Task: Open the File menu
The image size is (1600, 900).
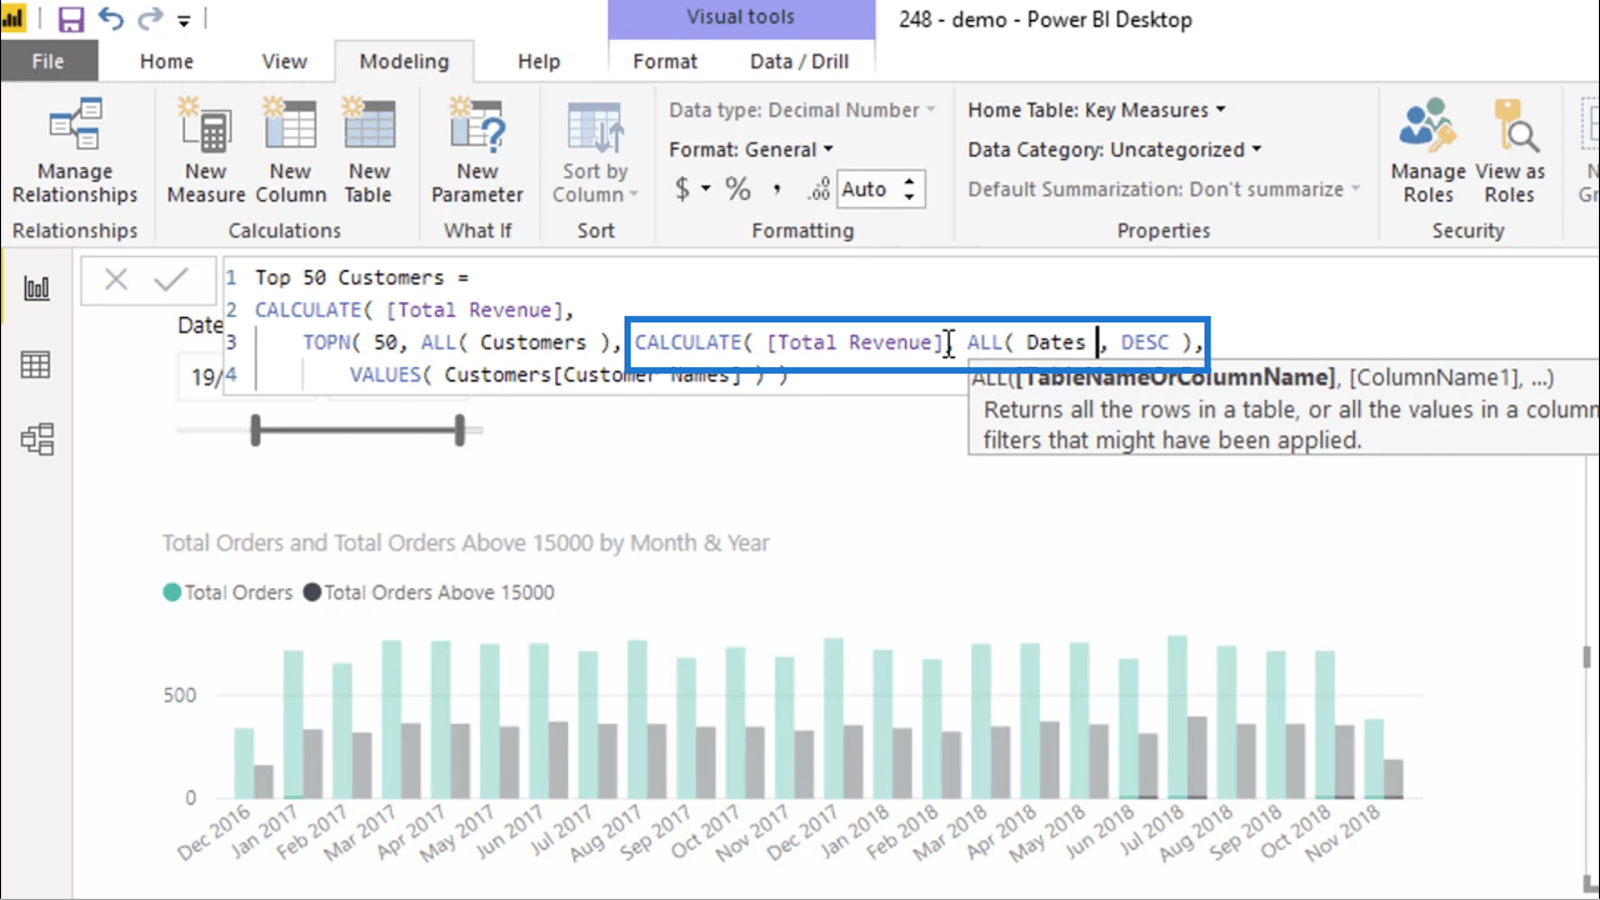Action: coord(48,62)
